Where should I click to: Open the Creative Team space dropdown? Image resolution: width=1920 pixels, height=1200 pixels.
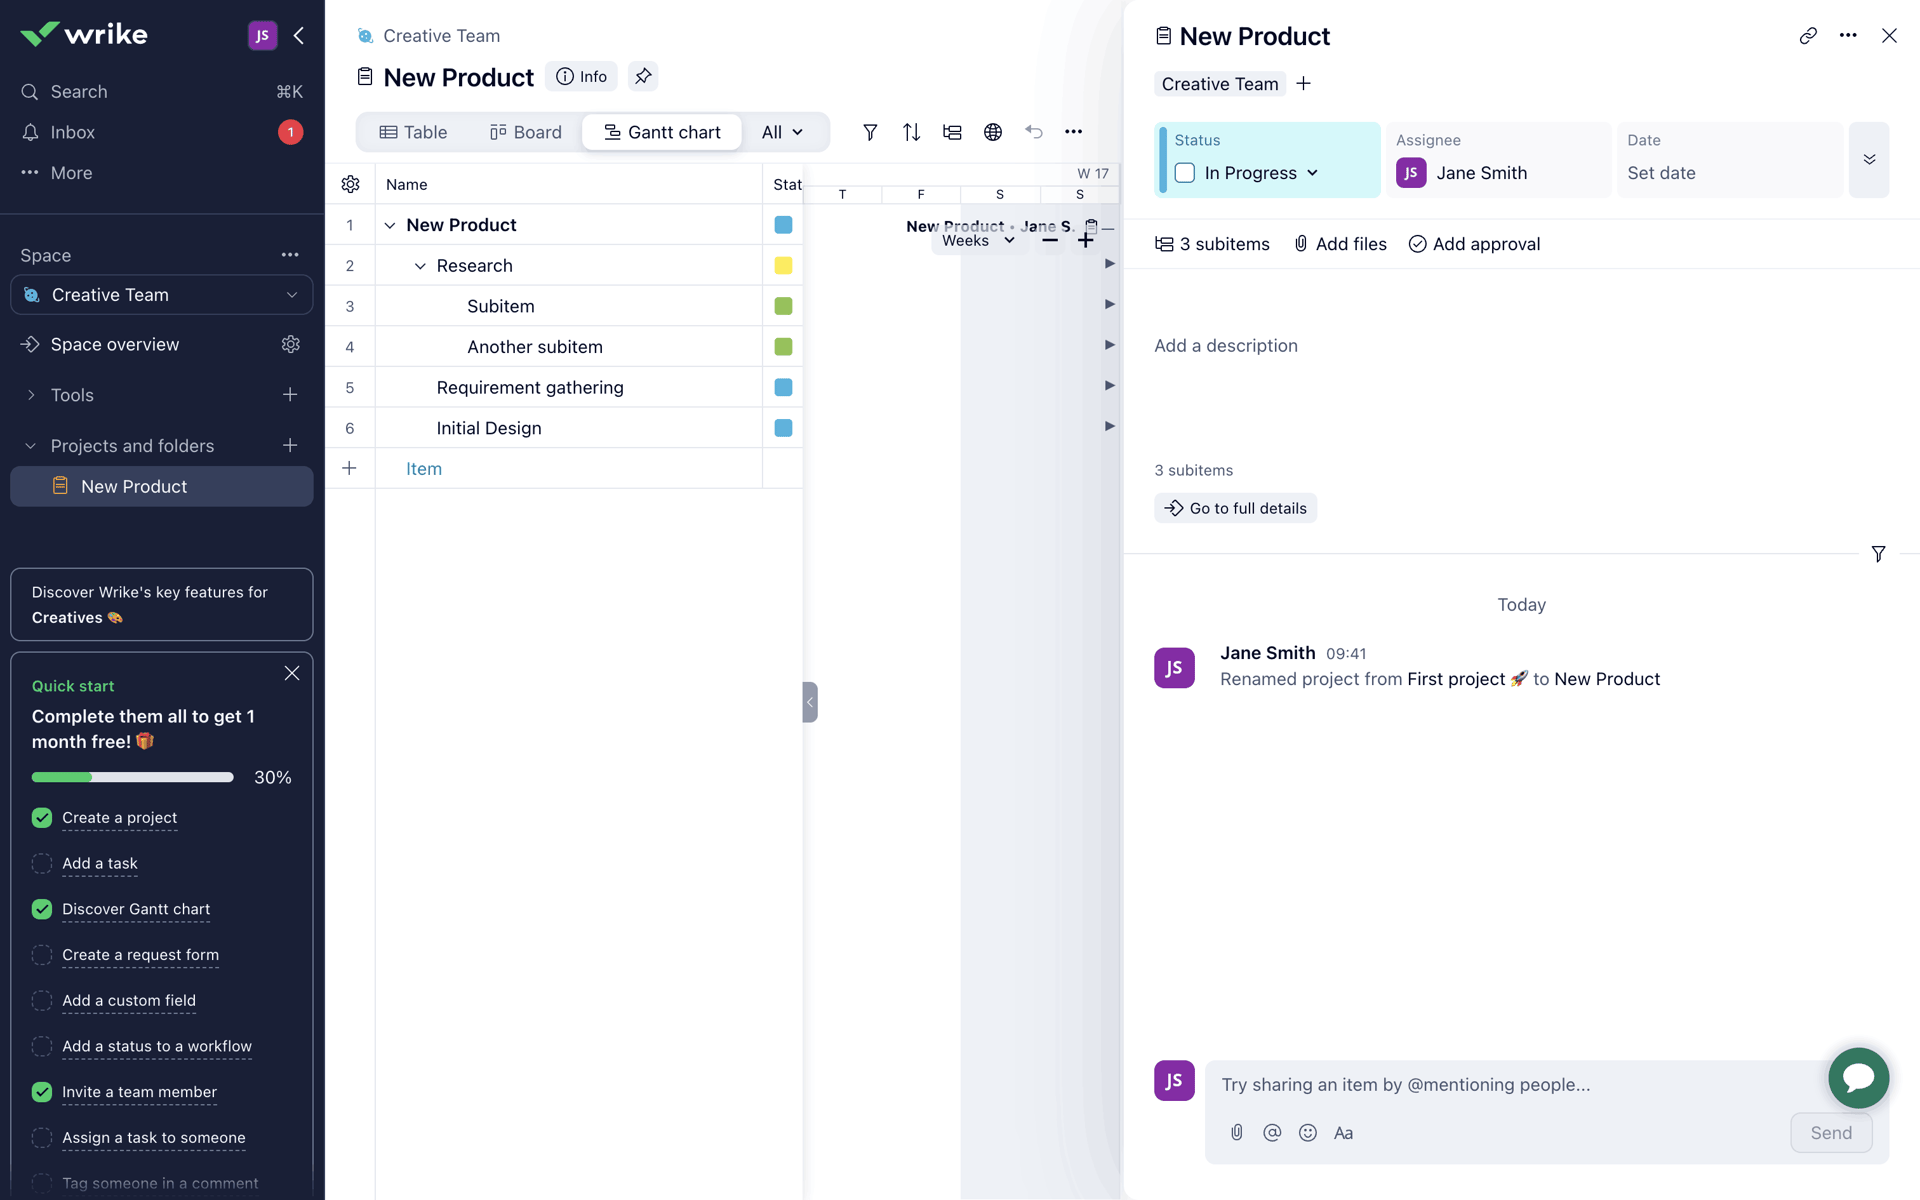tap(162, 295)
